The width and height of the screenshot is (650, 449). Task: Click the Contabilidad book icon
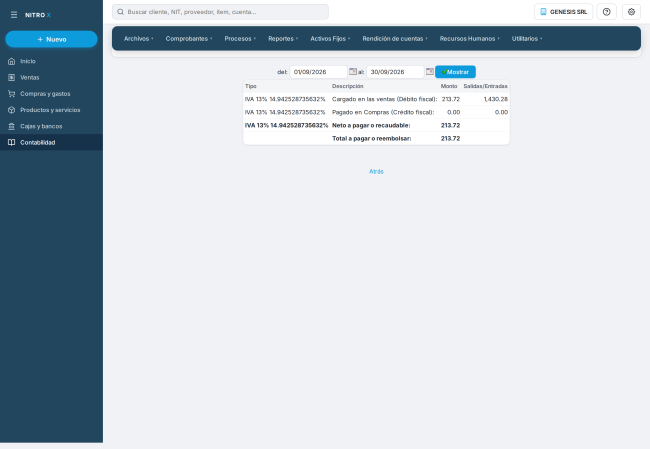(x=12, y=143)
